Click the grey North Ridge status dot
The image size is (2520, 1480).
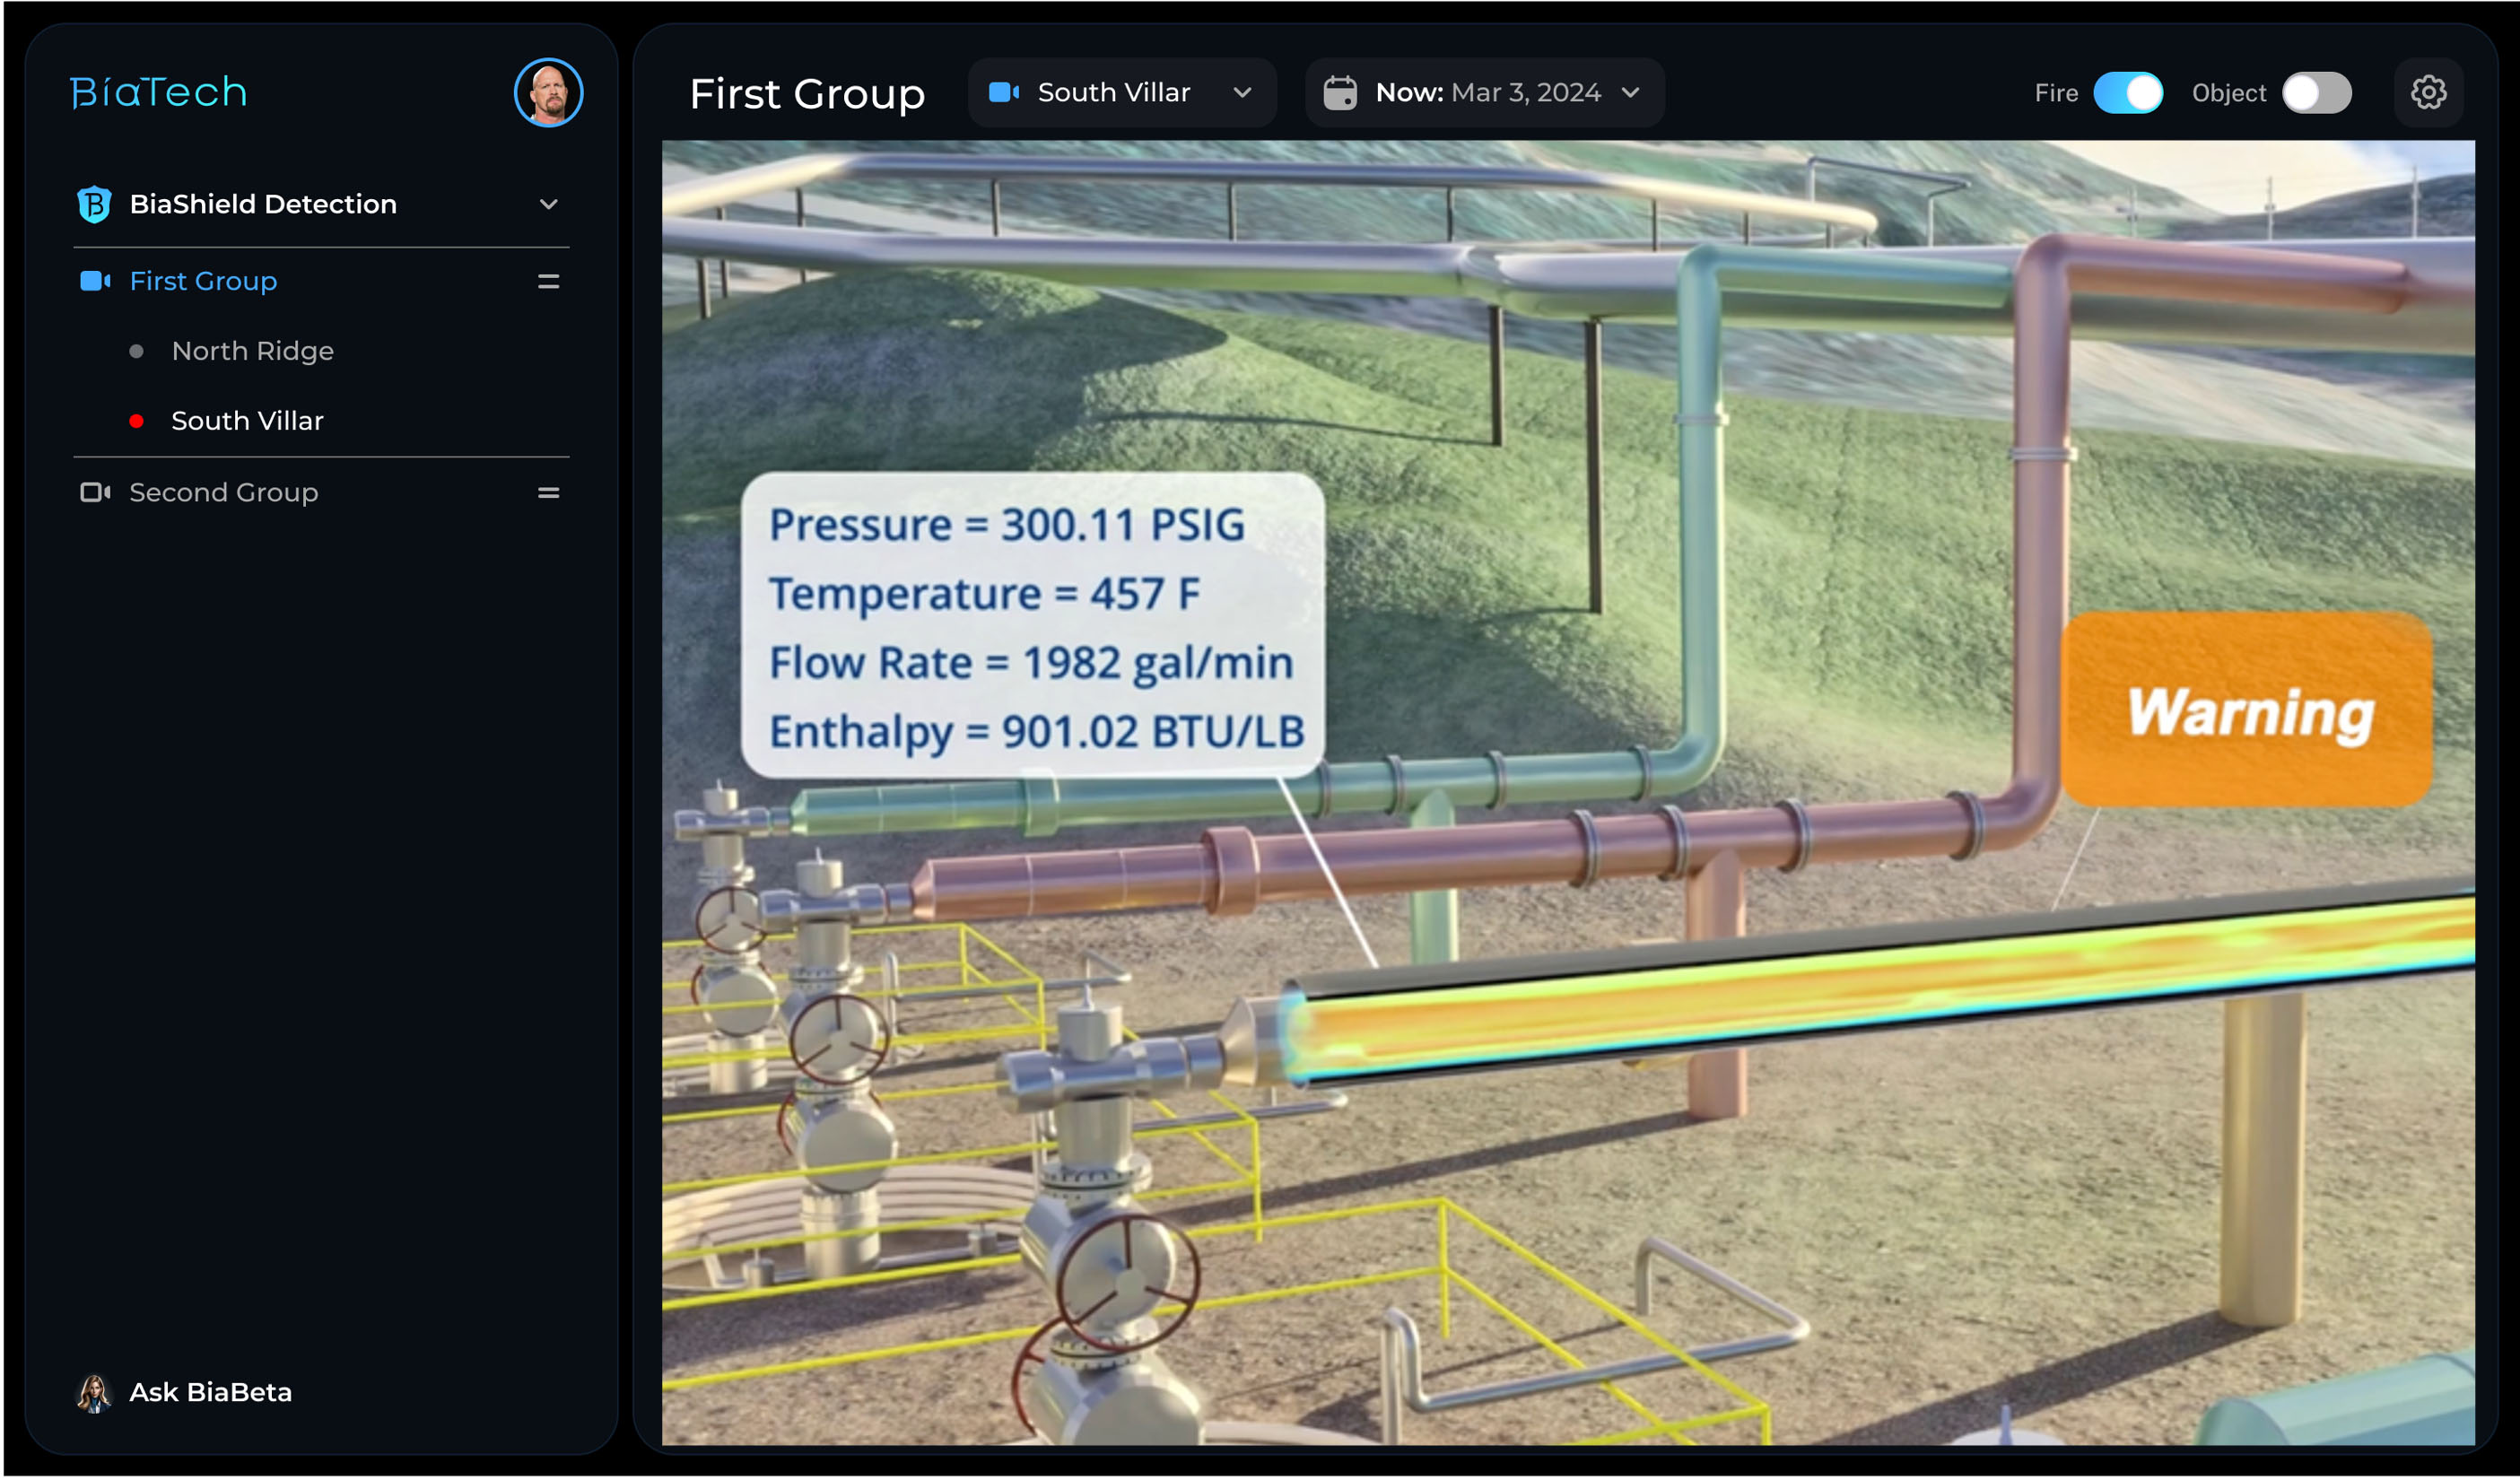pyautogui.click(x=136, y=351)
